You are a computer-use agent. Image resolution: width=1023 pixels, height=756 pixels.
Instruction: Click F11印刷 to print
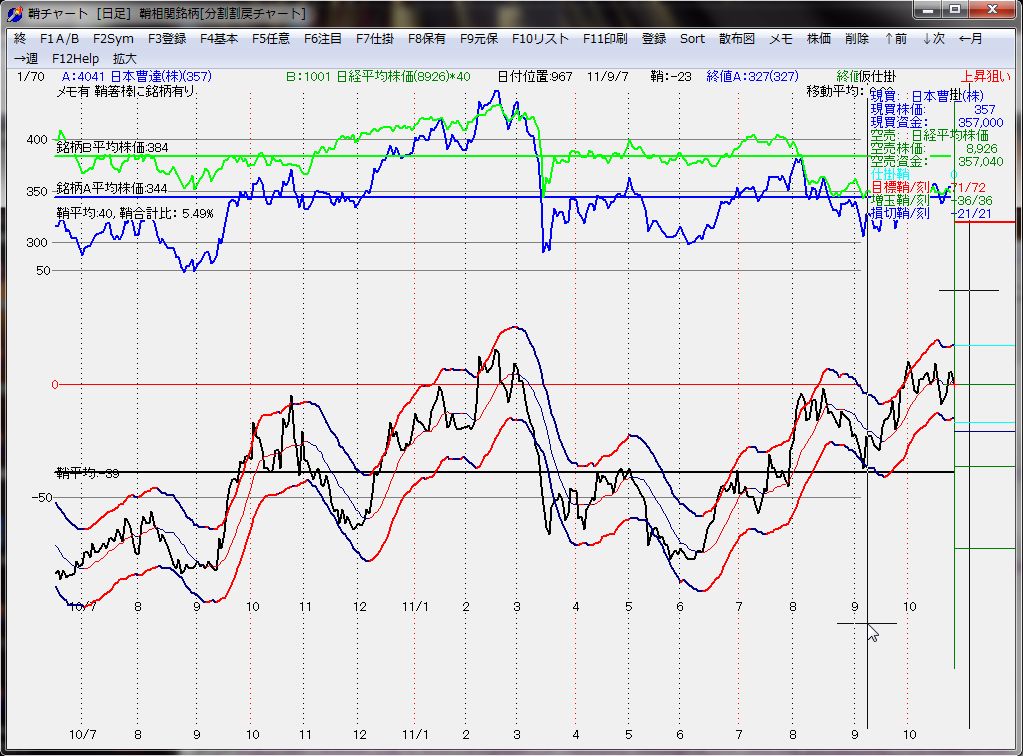tap(605, 38)
